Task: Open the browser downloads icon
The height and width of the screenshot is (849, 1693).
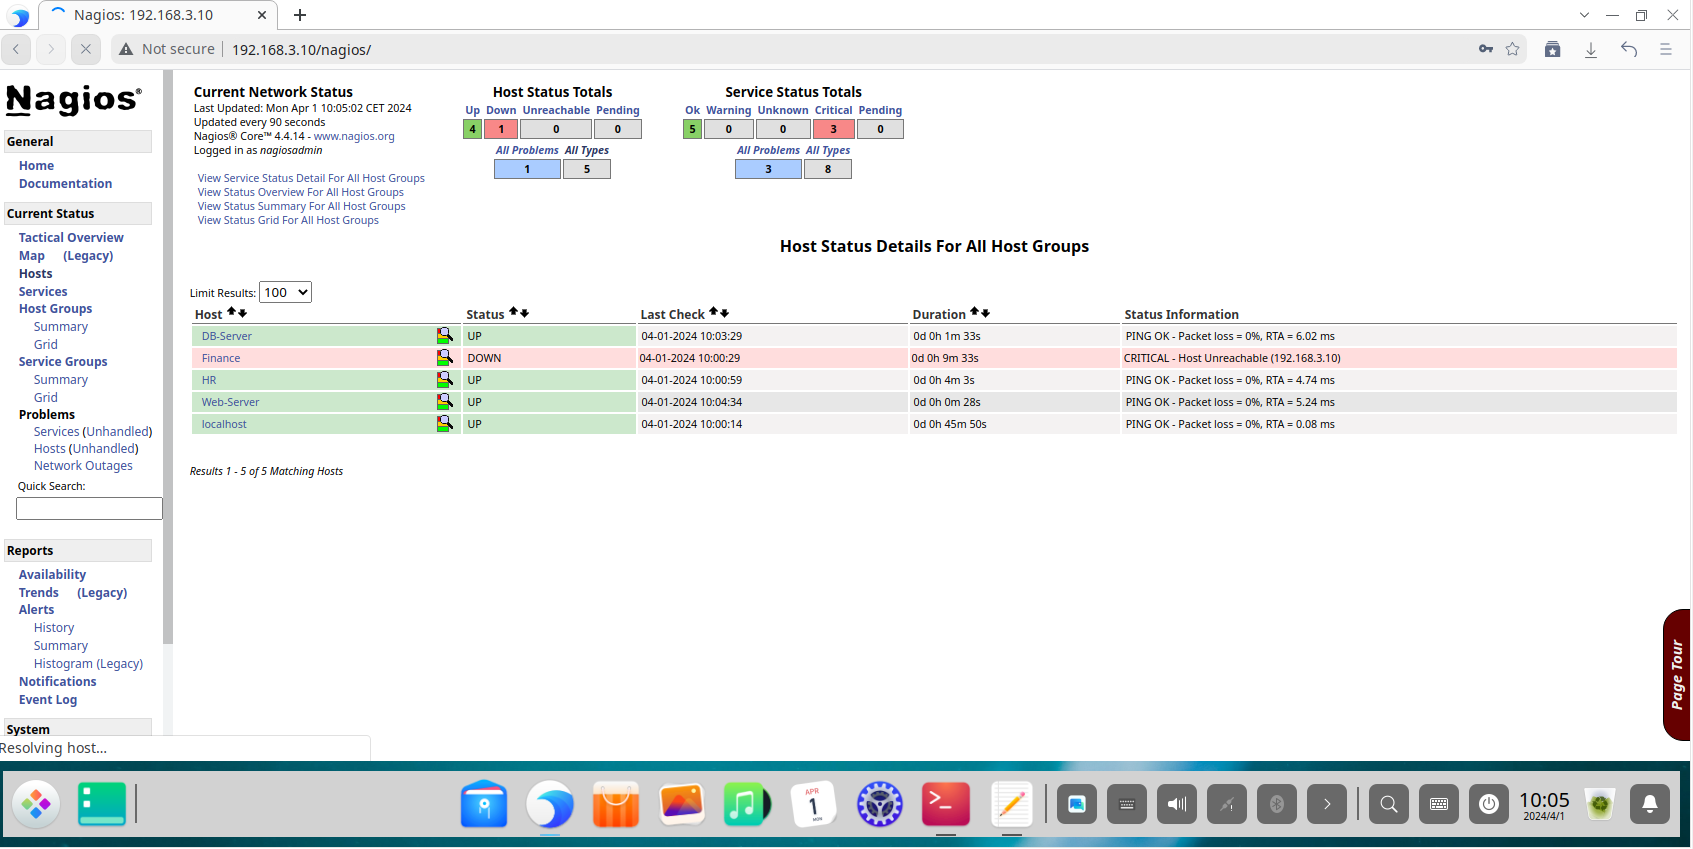Action: 1590,49
